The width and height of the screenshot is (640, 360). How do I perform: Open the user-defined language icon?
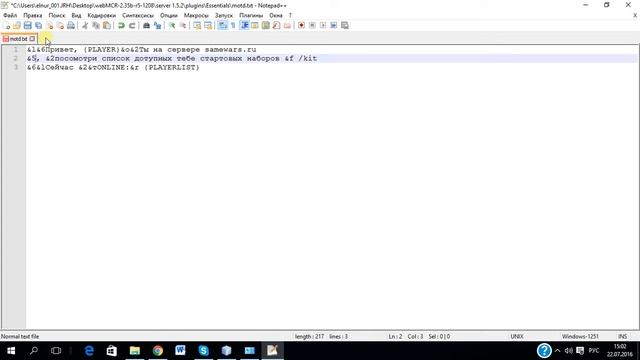[x=255, y=25]
